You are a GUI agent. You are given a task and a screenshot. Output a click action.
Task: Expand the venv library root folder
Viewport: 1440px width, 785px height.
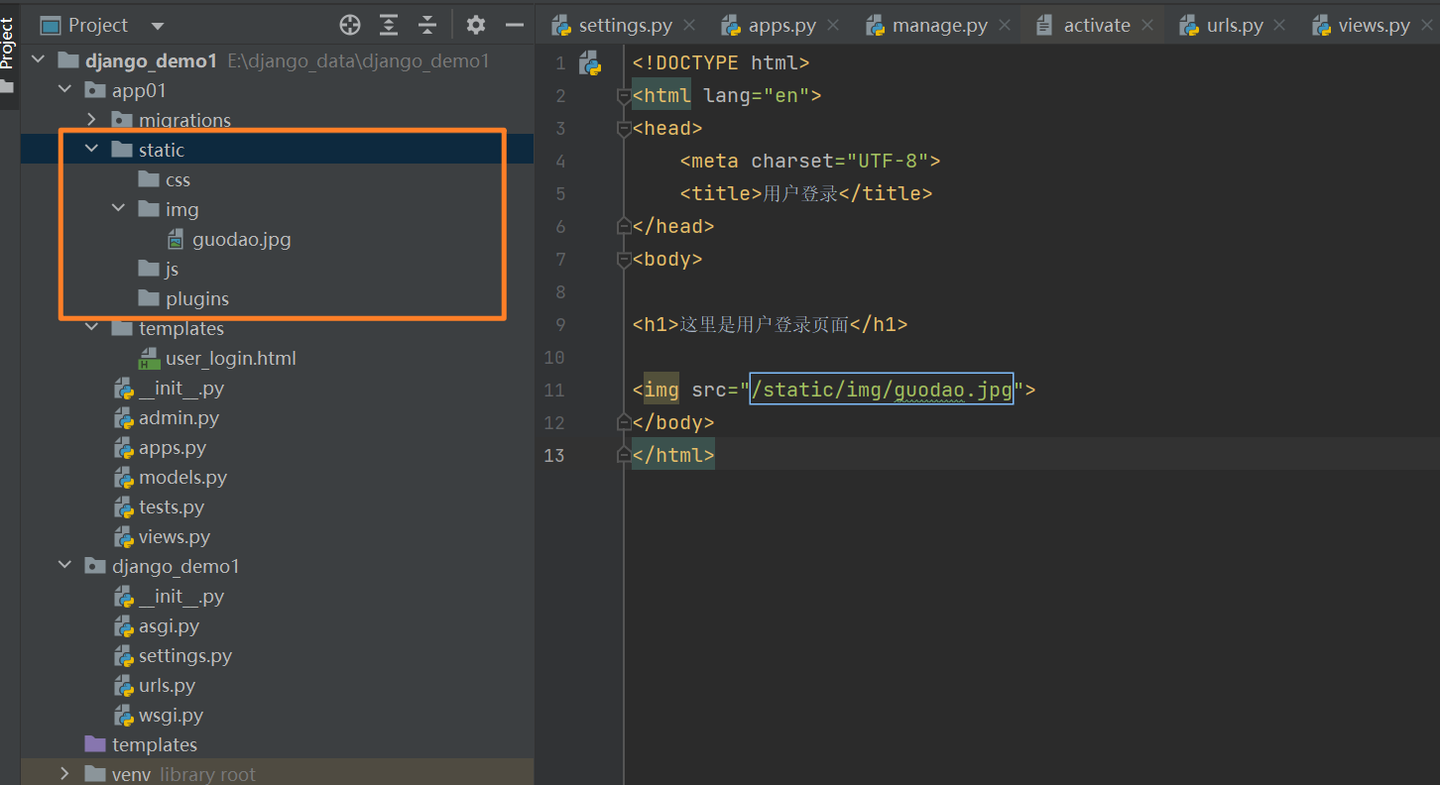[65, 774]
